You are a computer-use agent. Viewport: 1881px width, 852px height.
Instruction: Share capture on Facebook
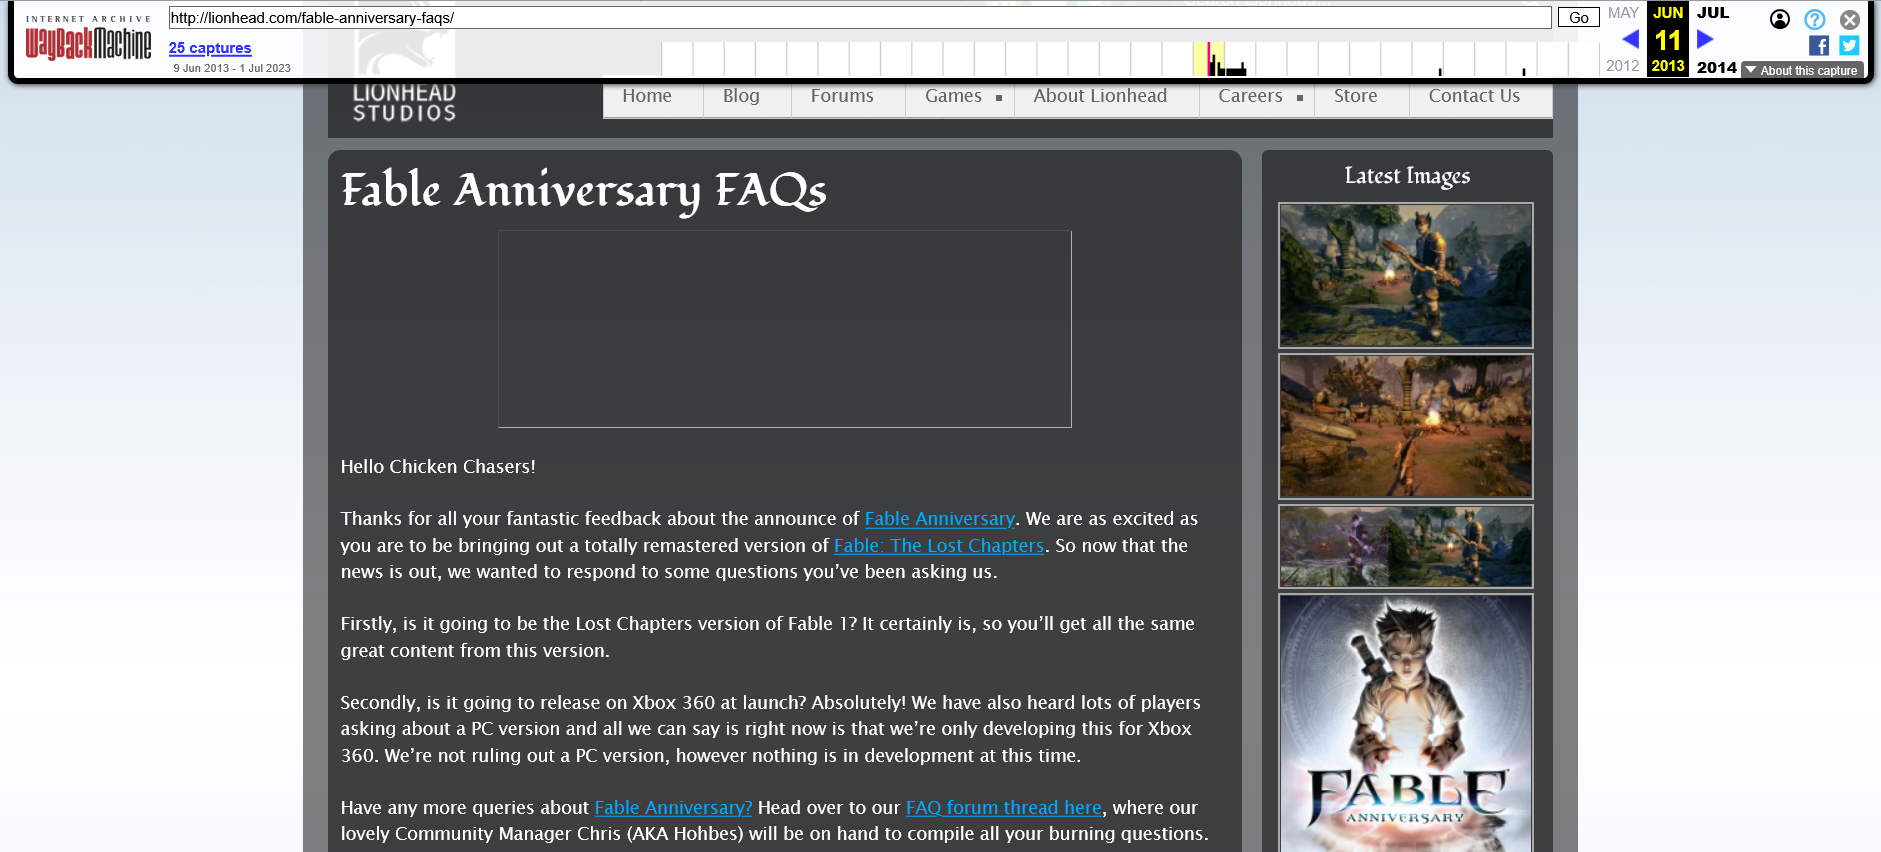(x=1819, y=45)
